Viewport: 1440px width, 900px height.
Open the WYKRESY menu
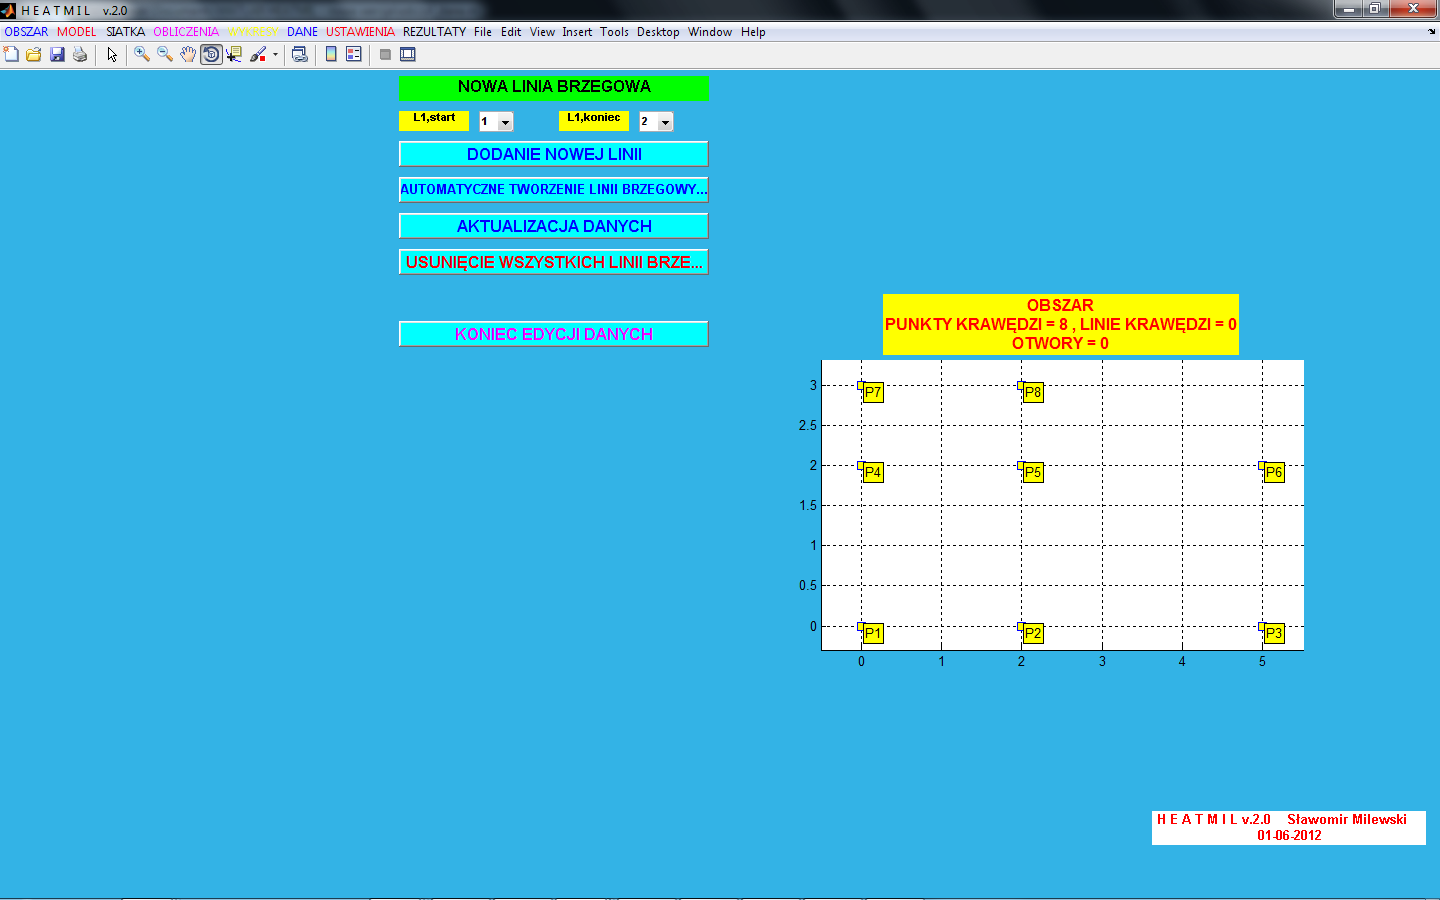click(x=252, y=32)
